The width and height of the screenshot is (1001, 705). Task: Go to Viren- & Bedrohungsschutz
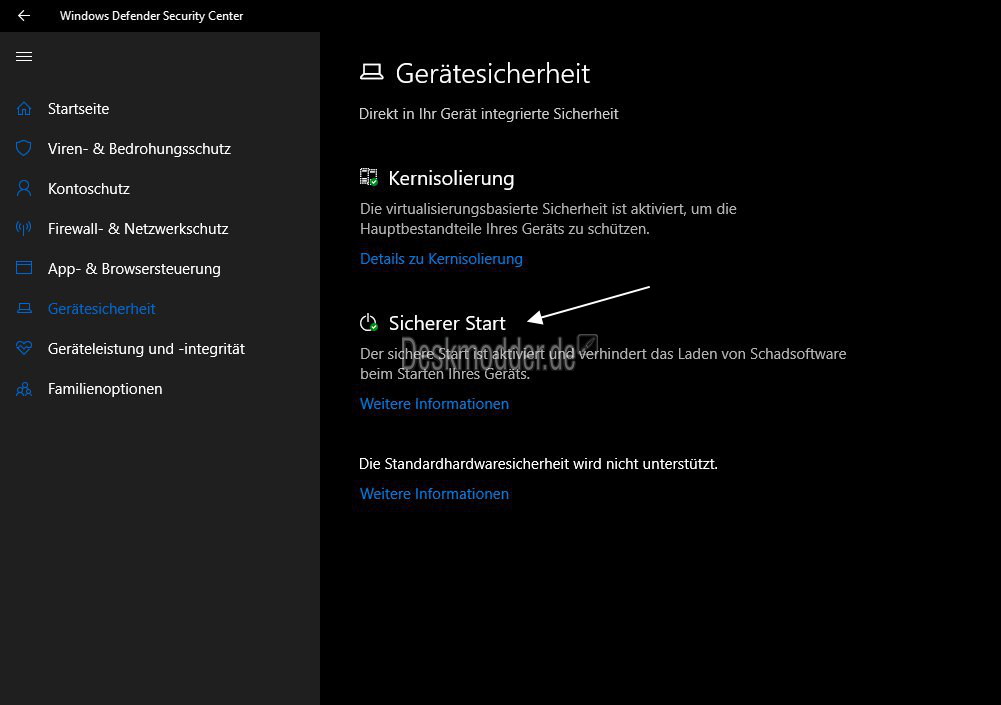[x=139, y=149]
